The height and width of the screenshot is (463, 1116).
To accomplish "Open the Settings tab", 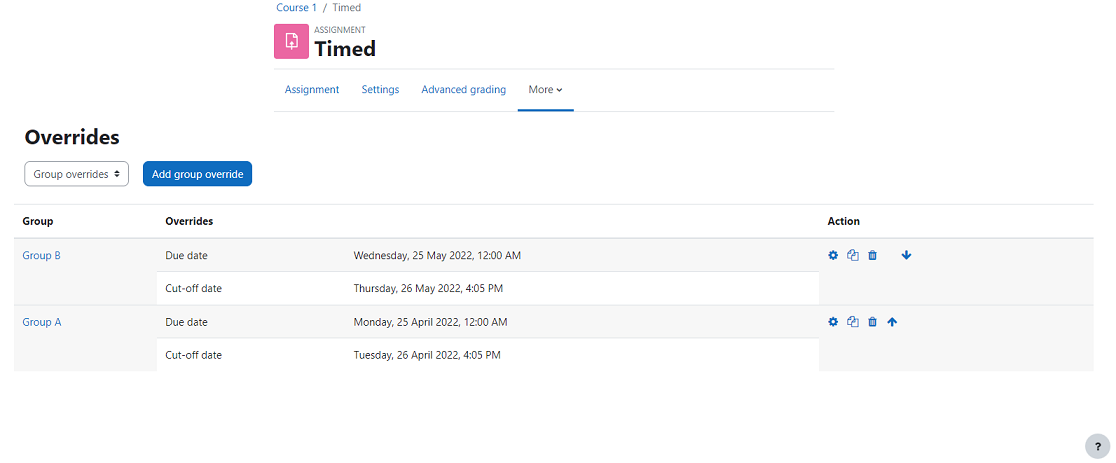I will pos(380,90).
